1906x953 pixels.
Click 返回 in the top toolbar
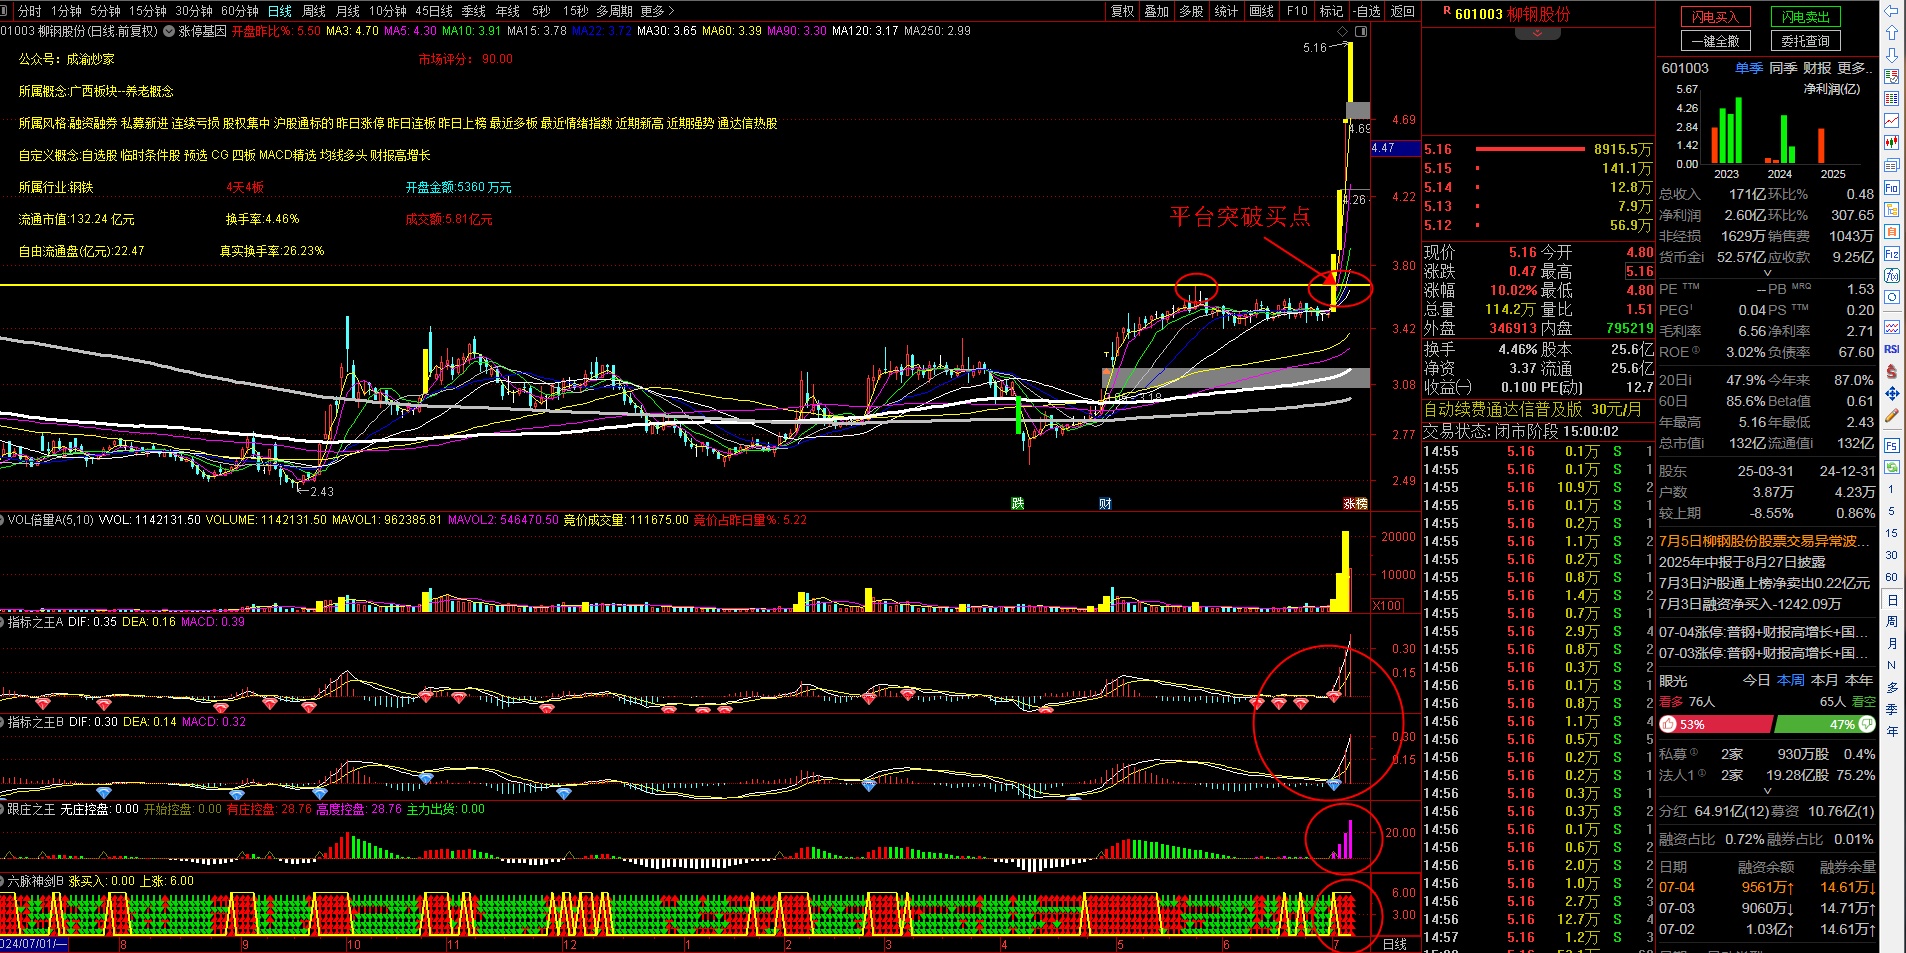pyautogui.click(x=1403, y=11)
